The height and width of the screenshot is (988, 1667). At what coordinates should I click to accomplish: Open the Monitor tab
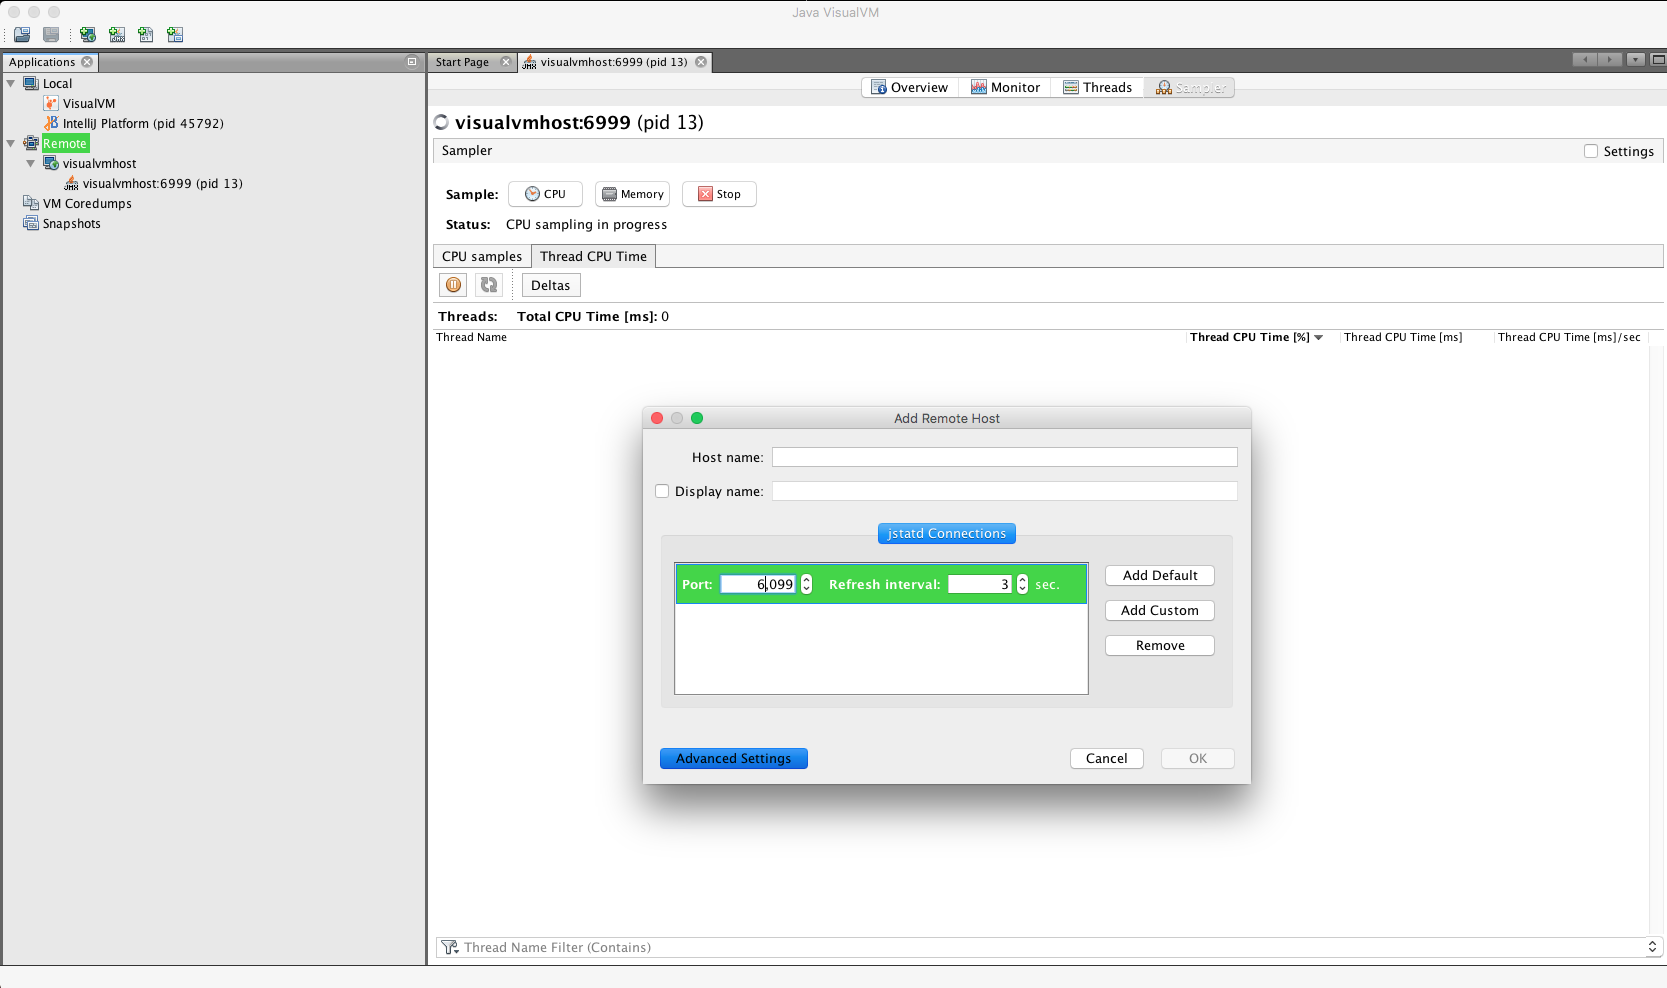pos(1006,88)
